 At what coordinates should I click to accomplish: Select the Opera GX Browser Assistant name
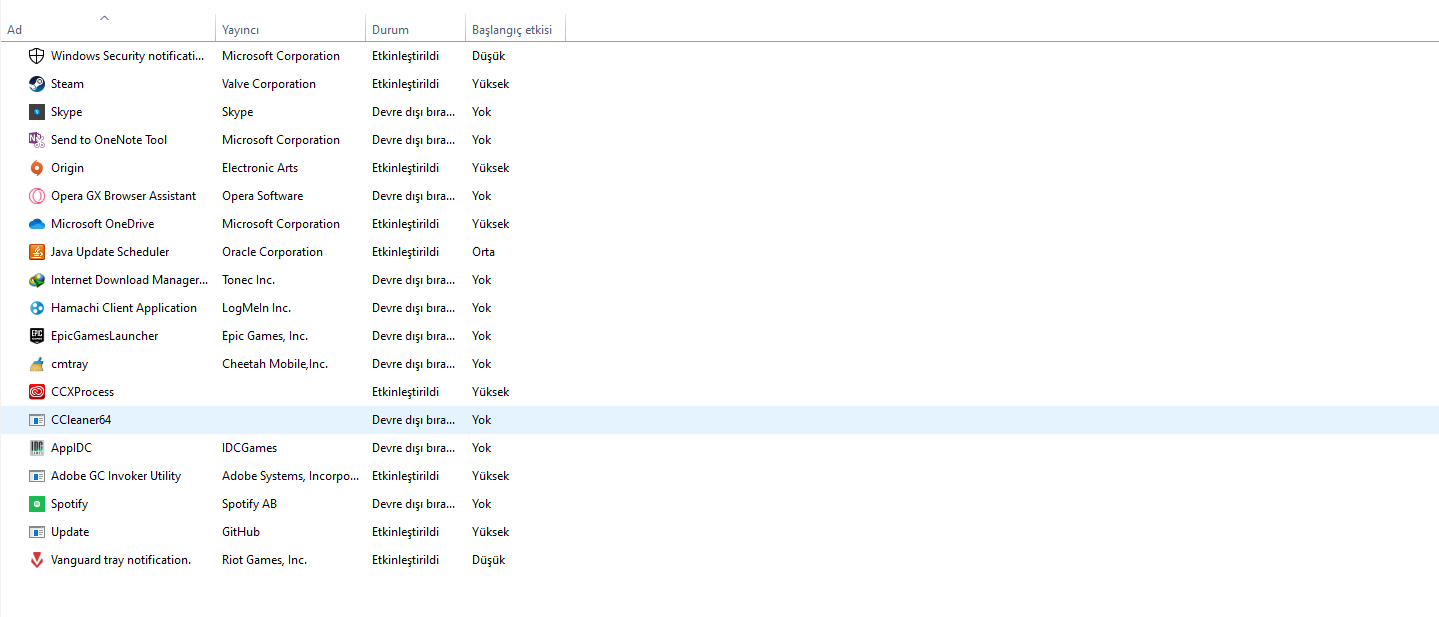pyautogui.click(x=123, y=196)
